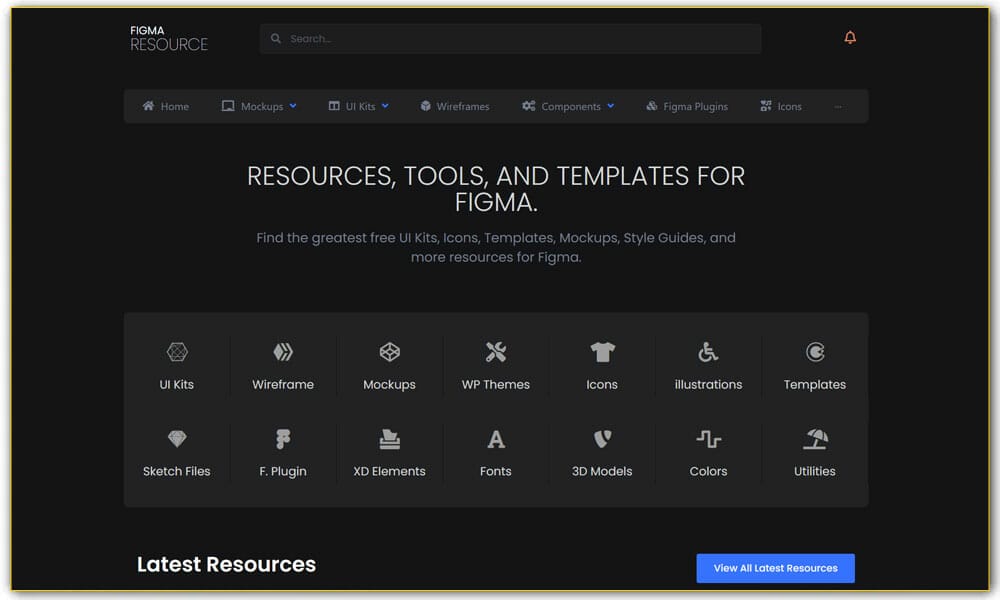Expand the overflow menu with three dots
The height and width of the screenshot is (600, 1000).
[838, 106]
